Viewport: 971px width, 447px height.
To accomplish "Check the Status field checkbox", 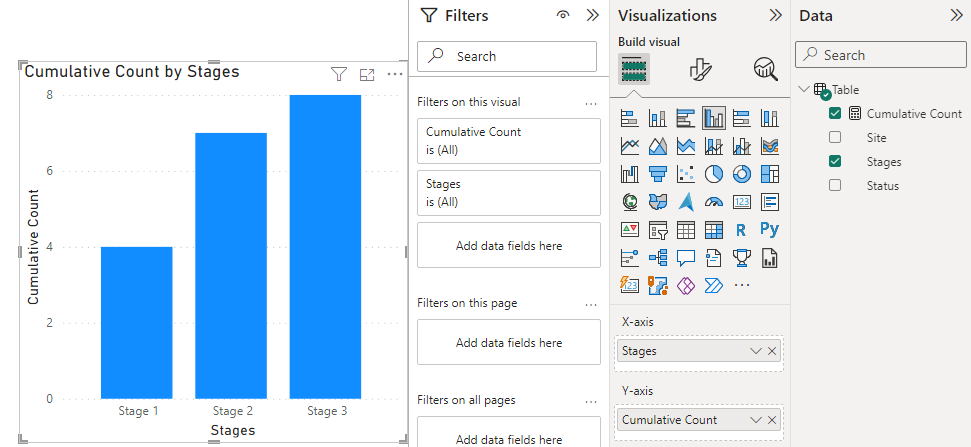I will tap(835, 185).
